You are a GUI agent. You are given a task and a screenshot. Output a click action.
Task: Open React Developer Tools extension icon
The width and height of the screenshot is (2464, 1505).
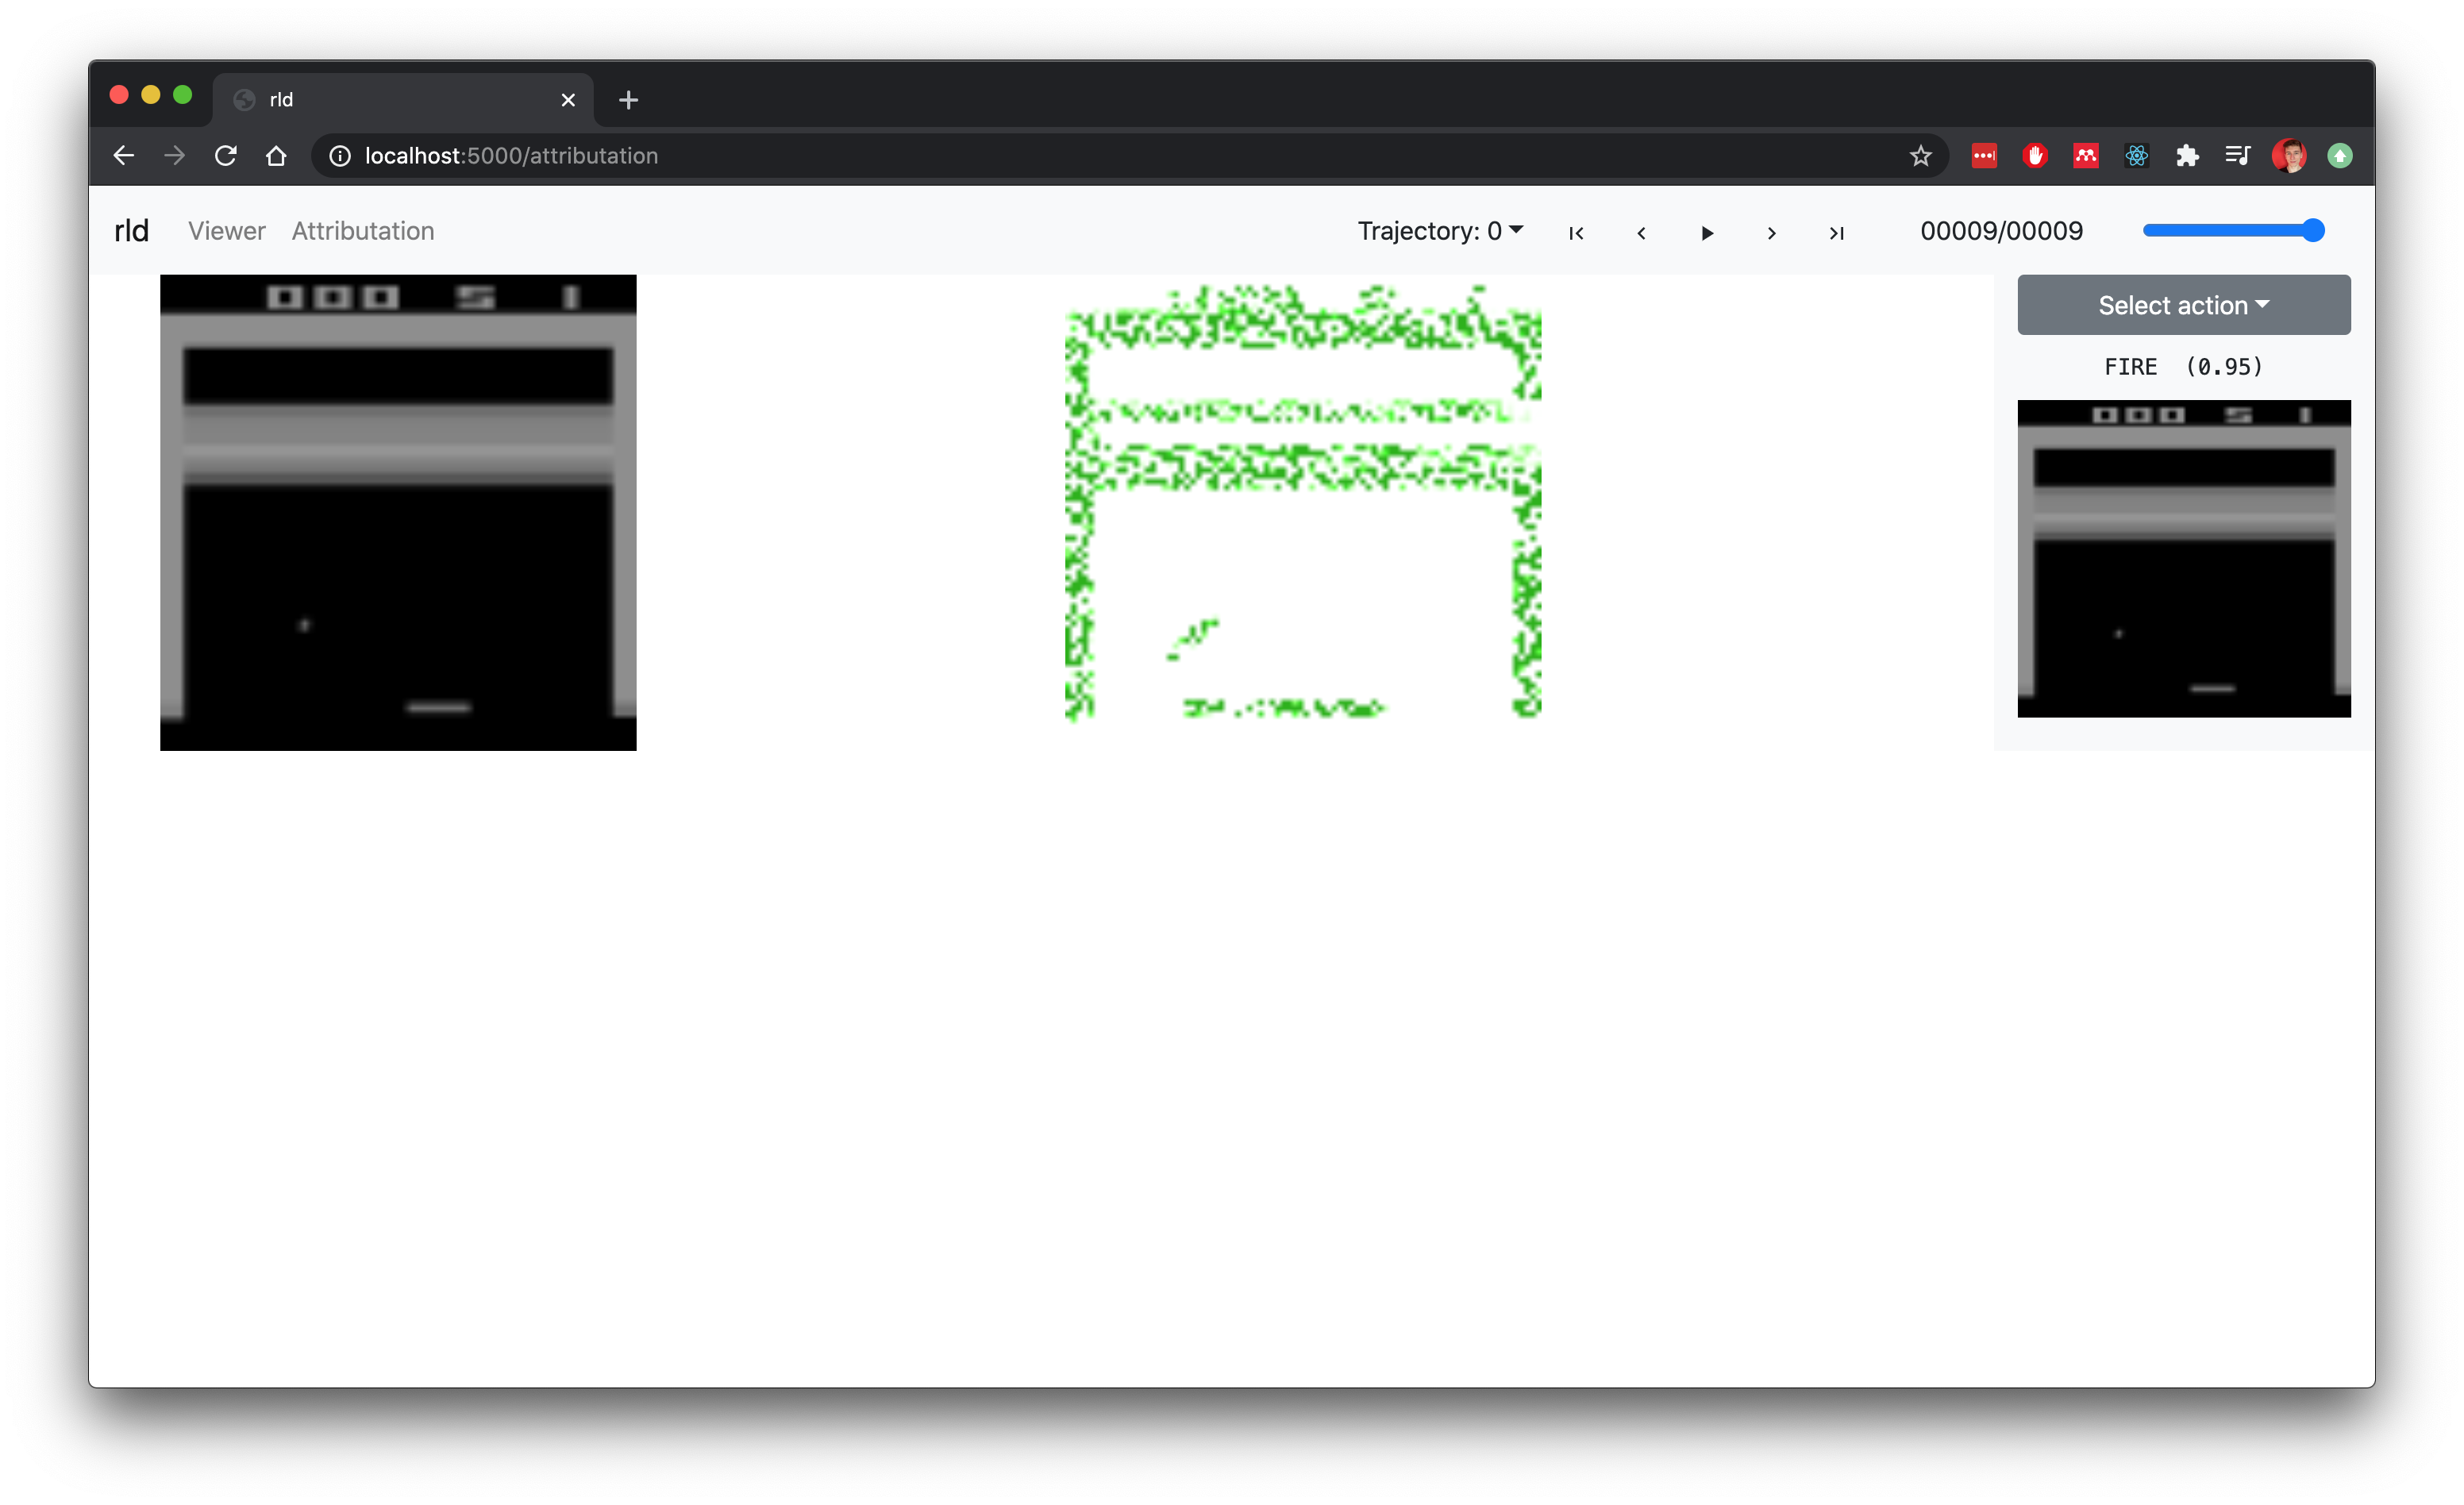coord(2136,156)
